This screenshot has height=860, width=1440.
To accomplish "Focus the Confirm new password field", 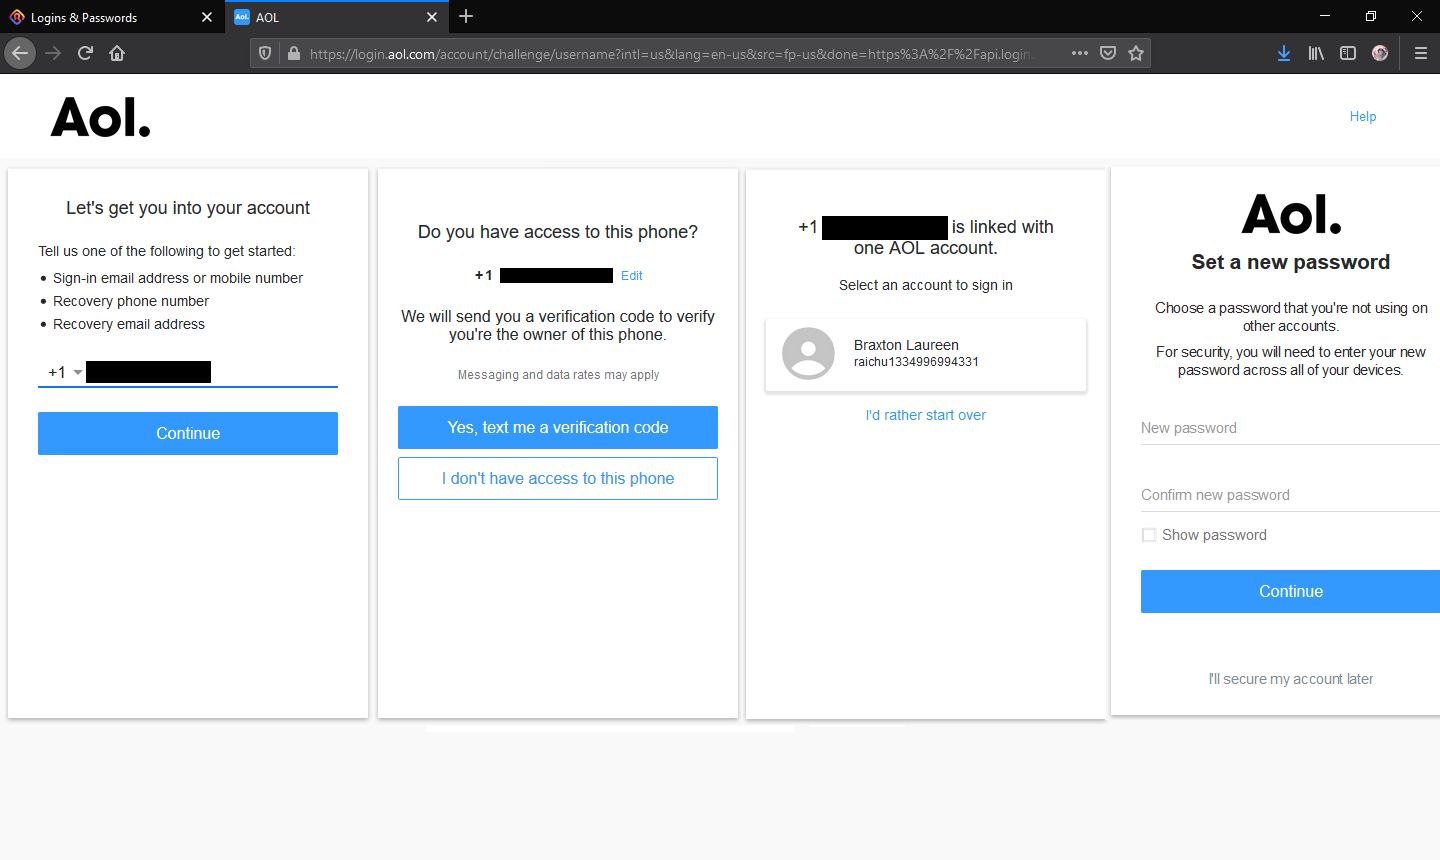I will [x=1290, y=495].
